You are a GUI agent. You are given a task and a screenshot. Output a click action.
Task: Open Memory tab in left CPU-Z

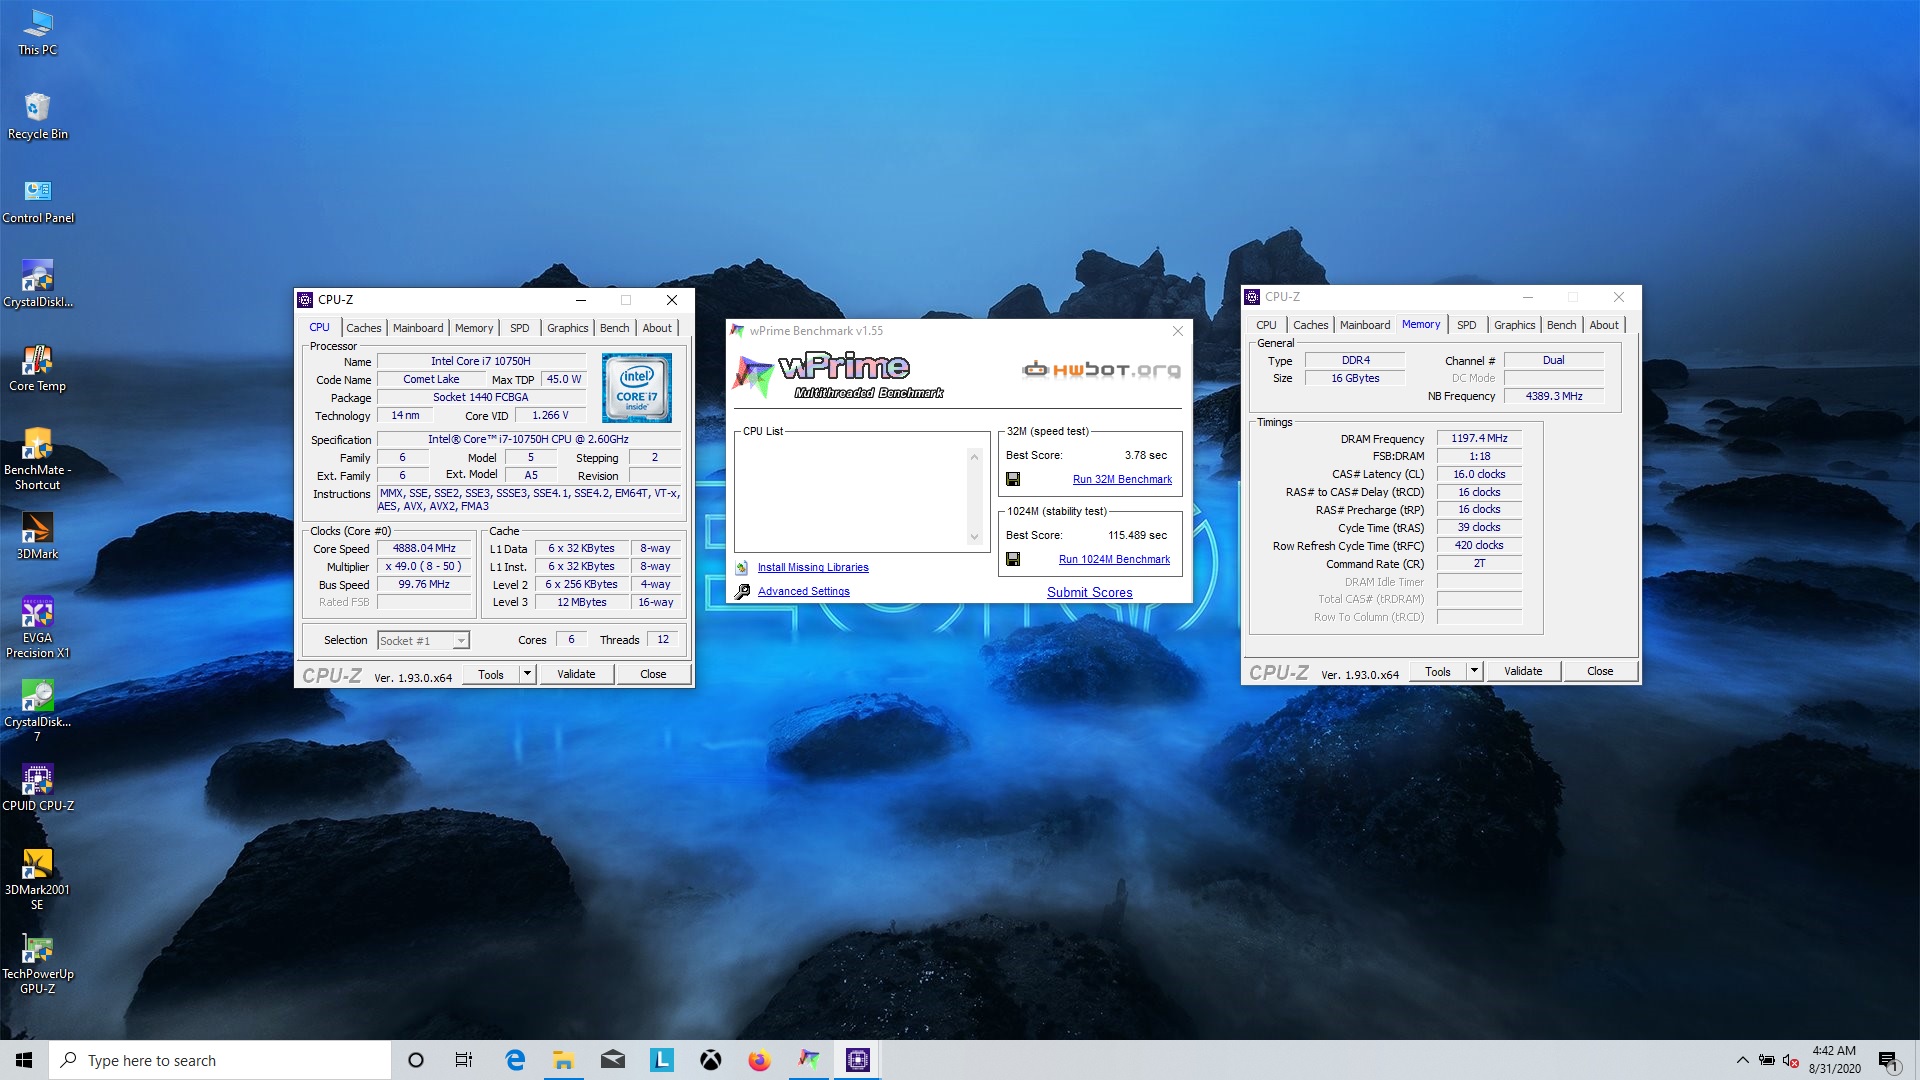(474, 328)
